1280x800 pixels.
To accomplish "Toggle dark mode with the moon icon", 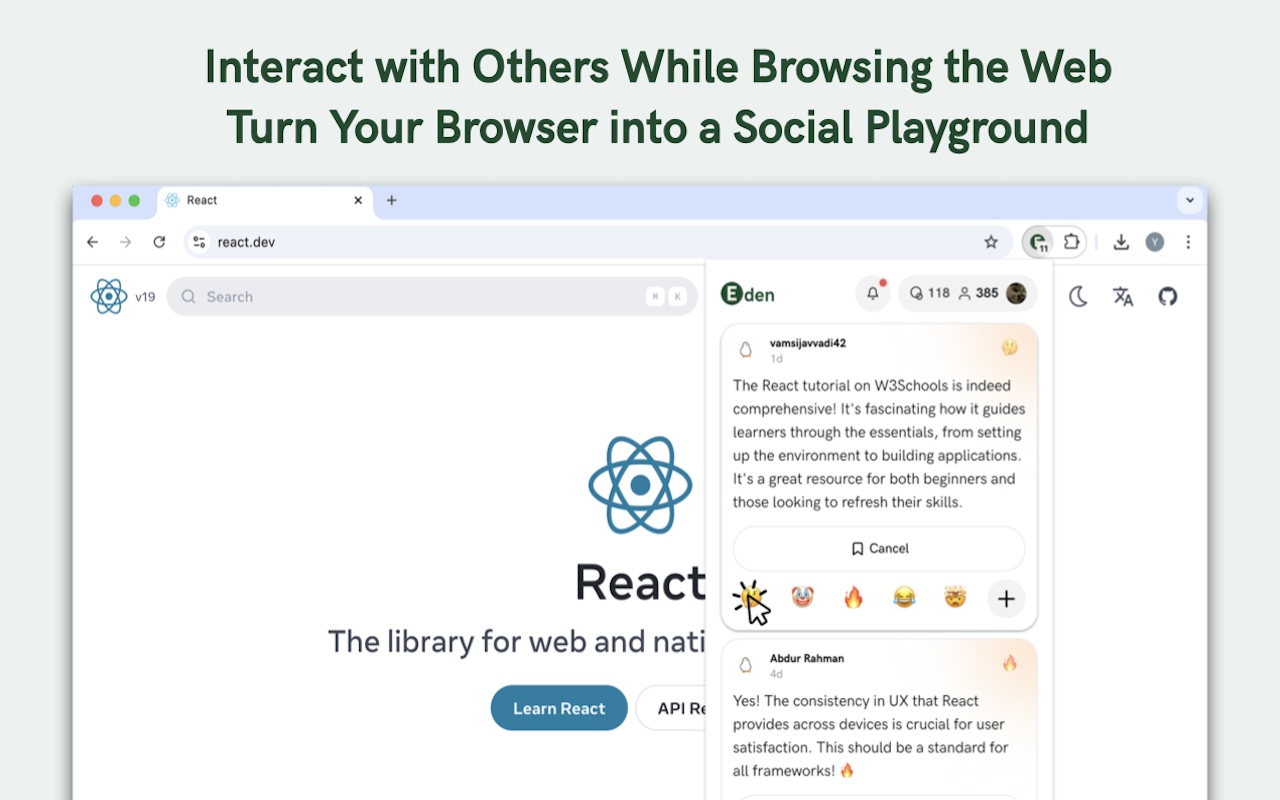I will point(1077,296).
